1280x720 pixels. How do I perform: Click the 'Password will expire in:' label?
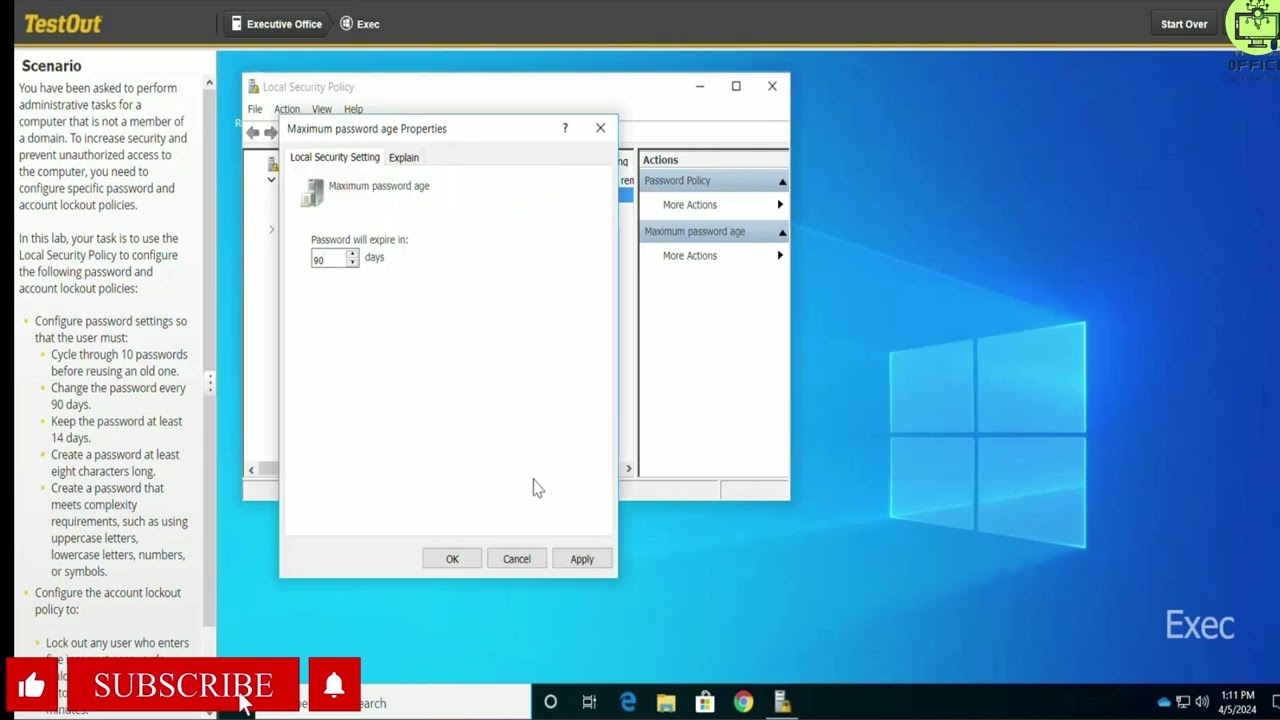pyautogui.click(x=359, y=240)
